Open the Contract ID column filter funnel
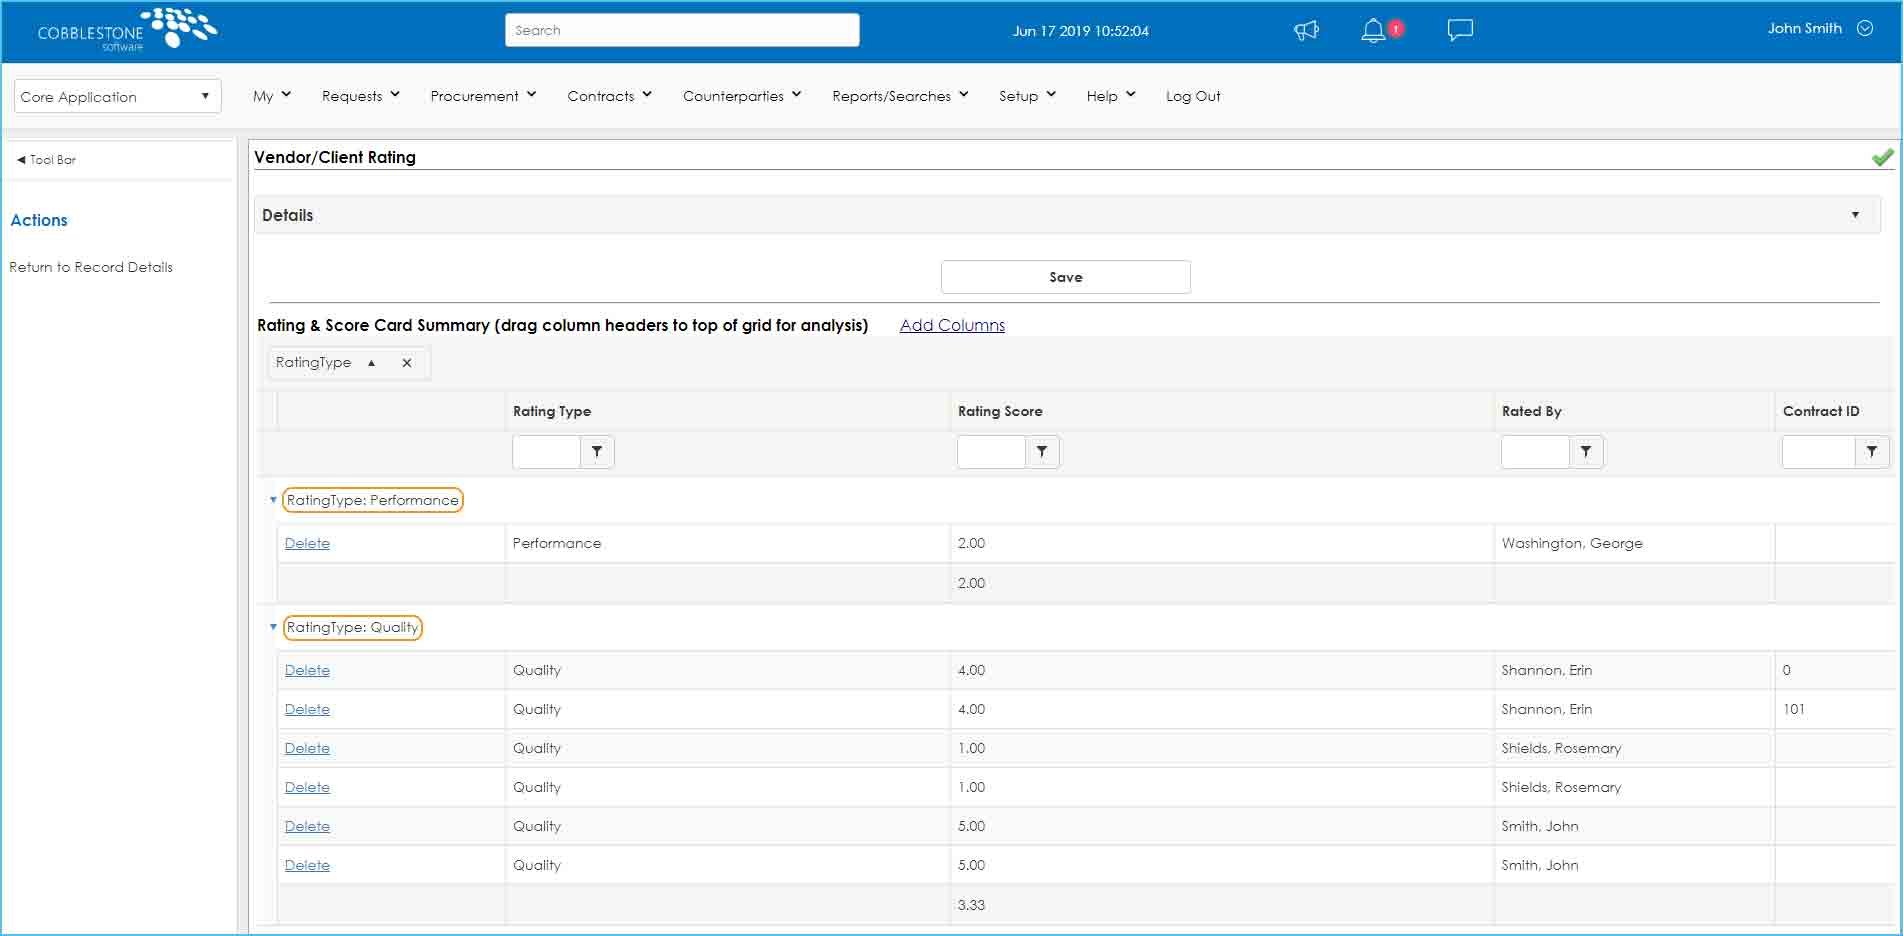 pos(1873,452)
